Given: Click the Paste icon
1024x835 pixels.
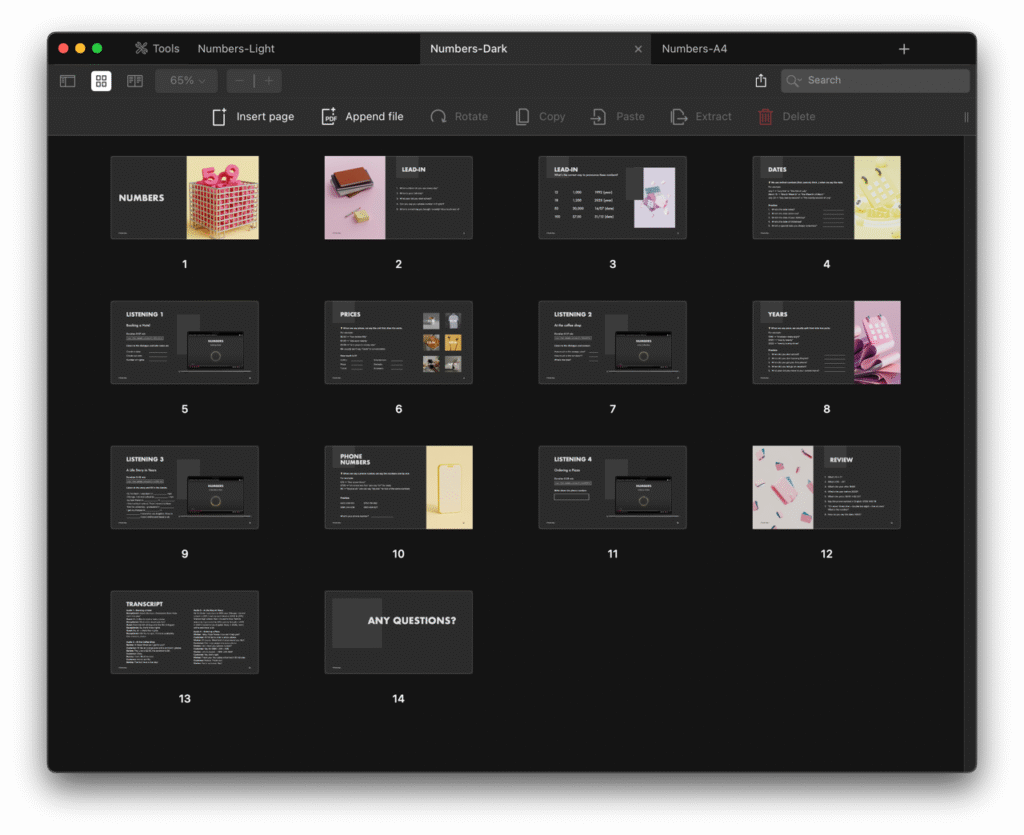Looking at the screenshot, I should click(598, 117).
